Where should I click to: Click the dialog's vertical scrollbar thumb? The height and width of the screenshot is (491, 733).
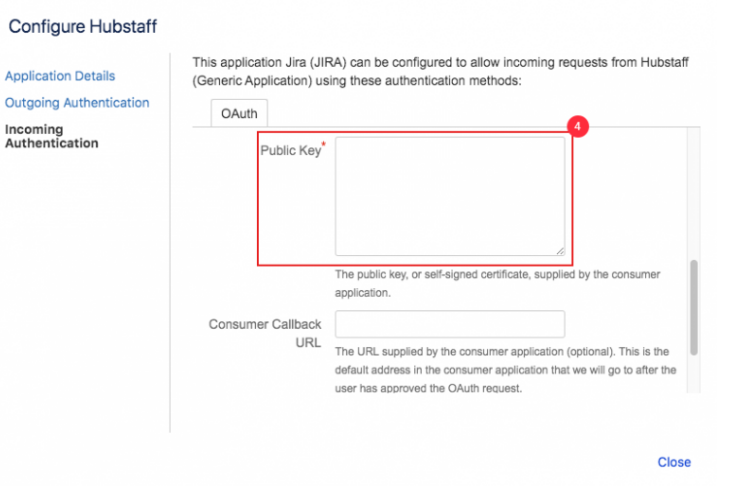(x=691, y=308)
